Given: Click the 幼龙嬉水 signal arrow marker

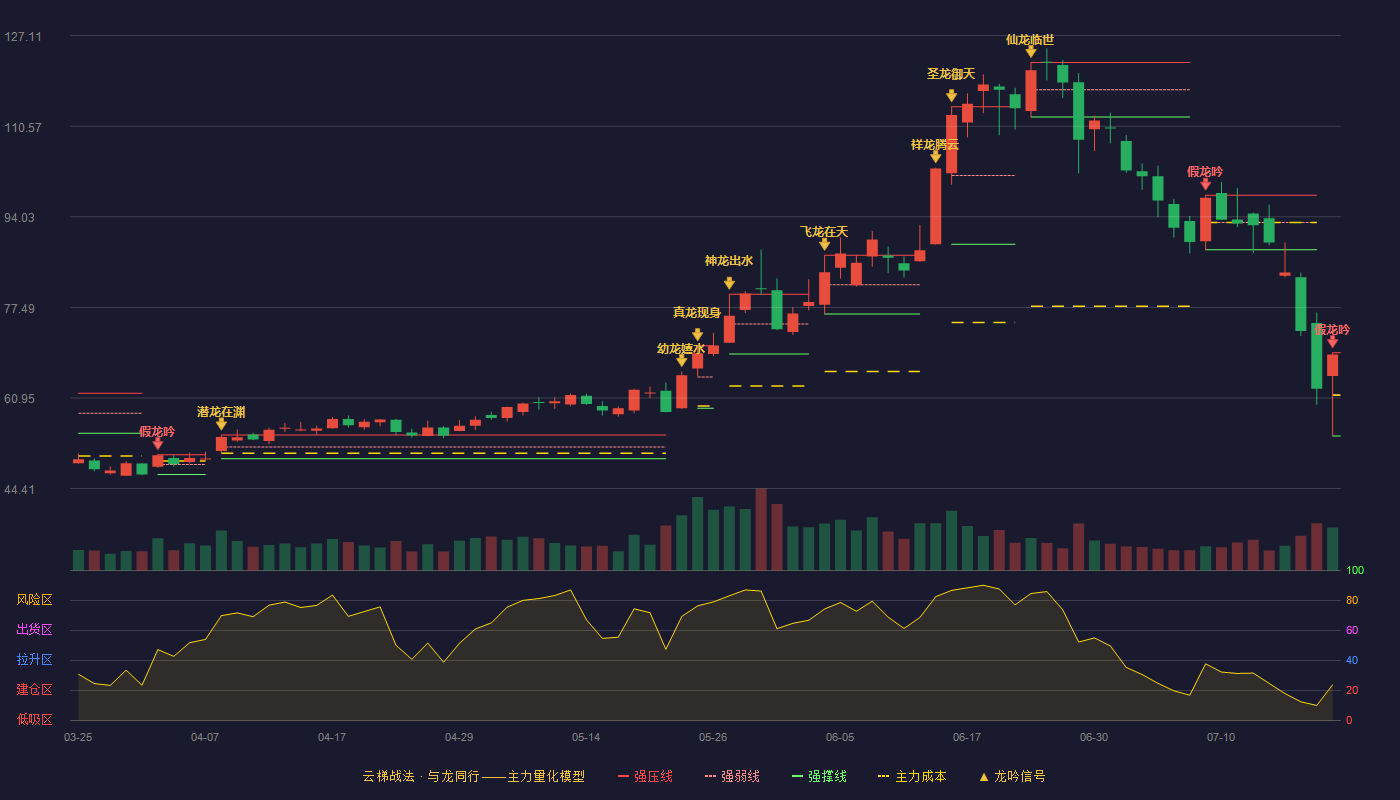Looking at the screenshot, I should [x=681, y=361].
